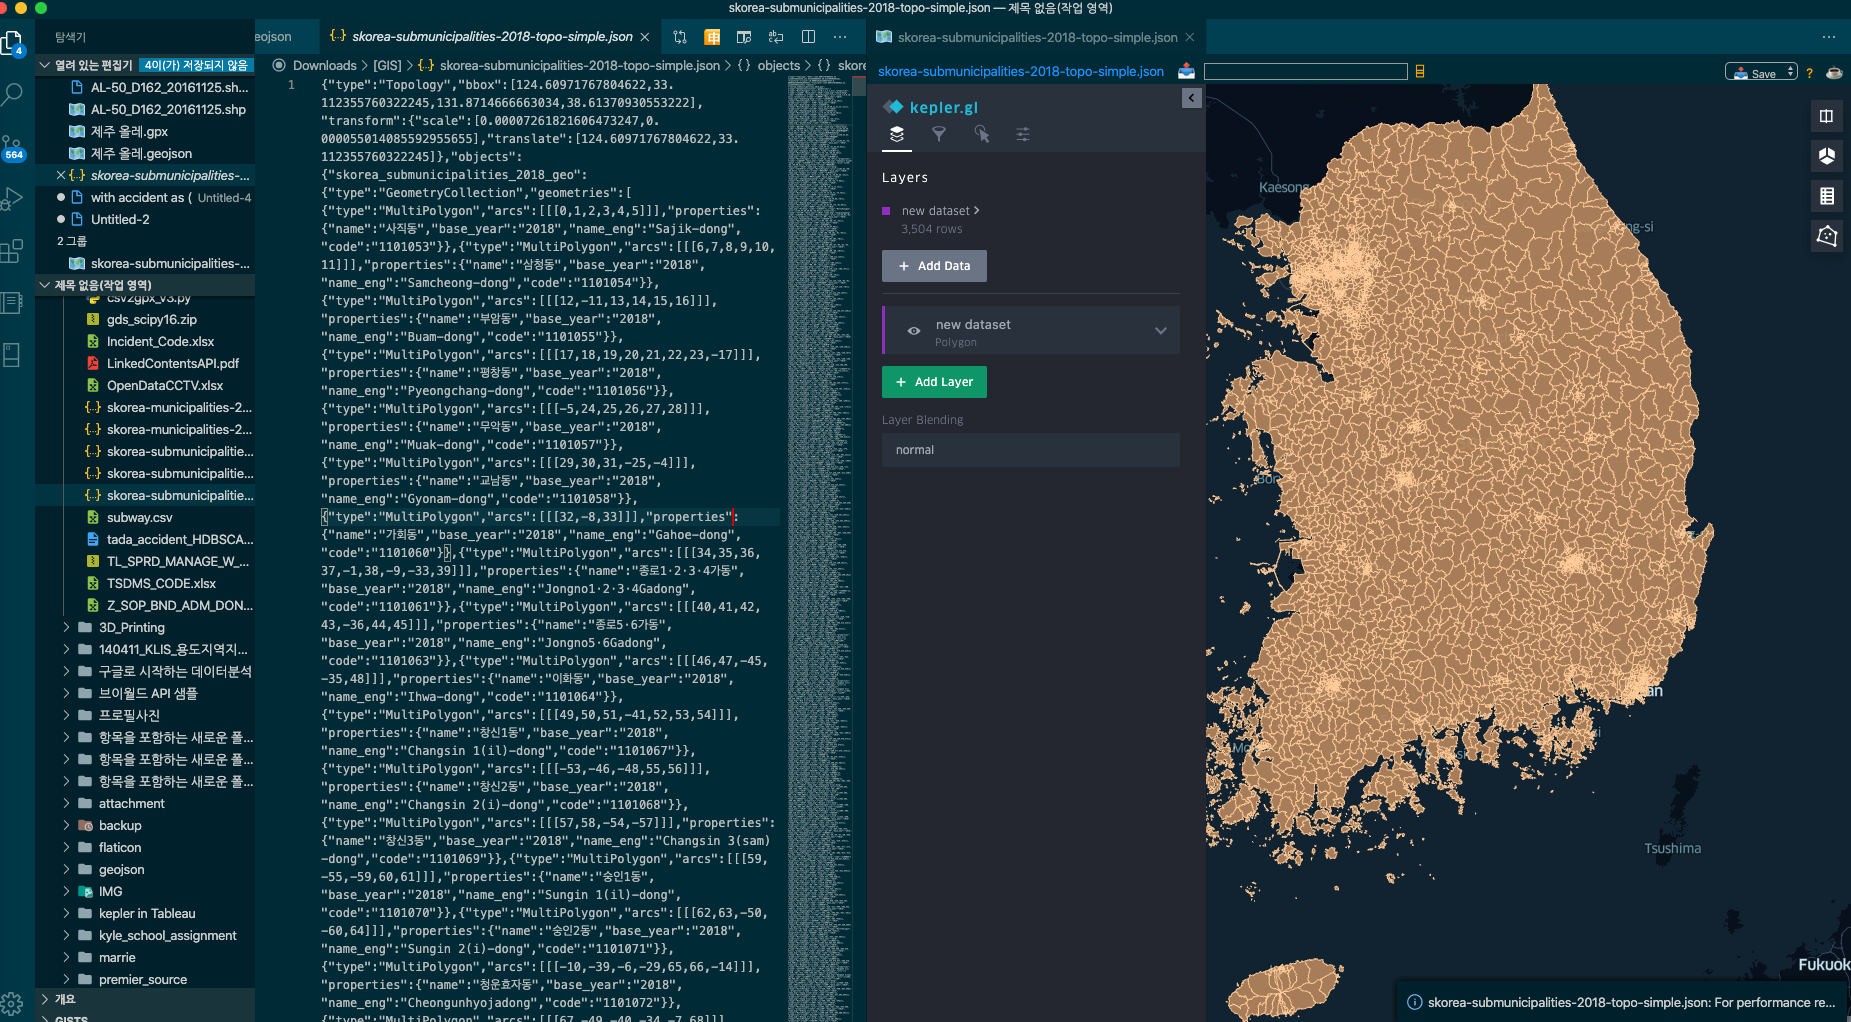Toggle 3D map view on the map
Screen dimensions: 1851x1022
click(x=1827, y=156)
